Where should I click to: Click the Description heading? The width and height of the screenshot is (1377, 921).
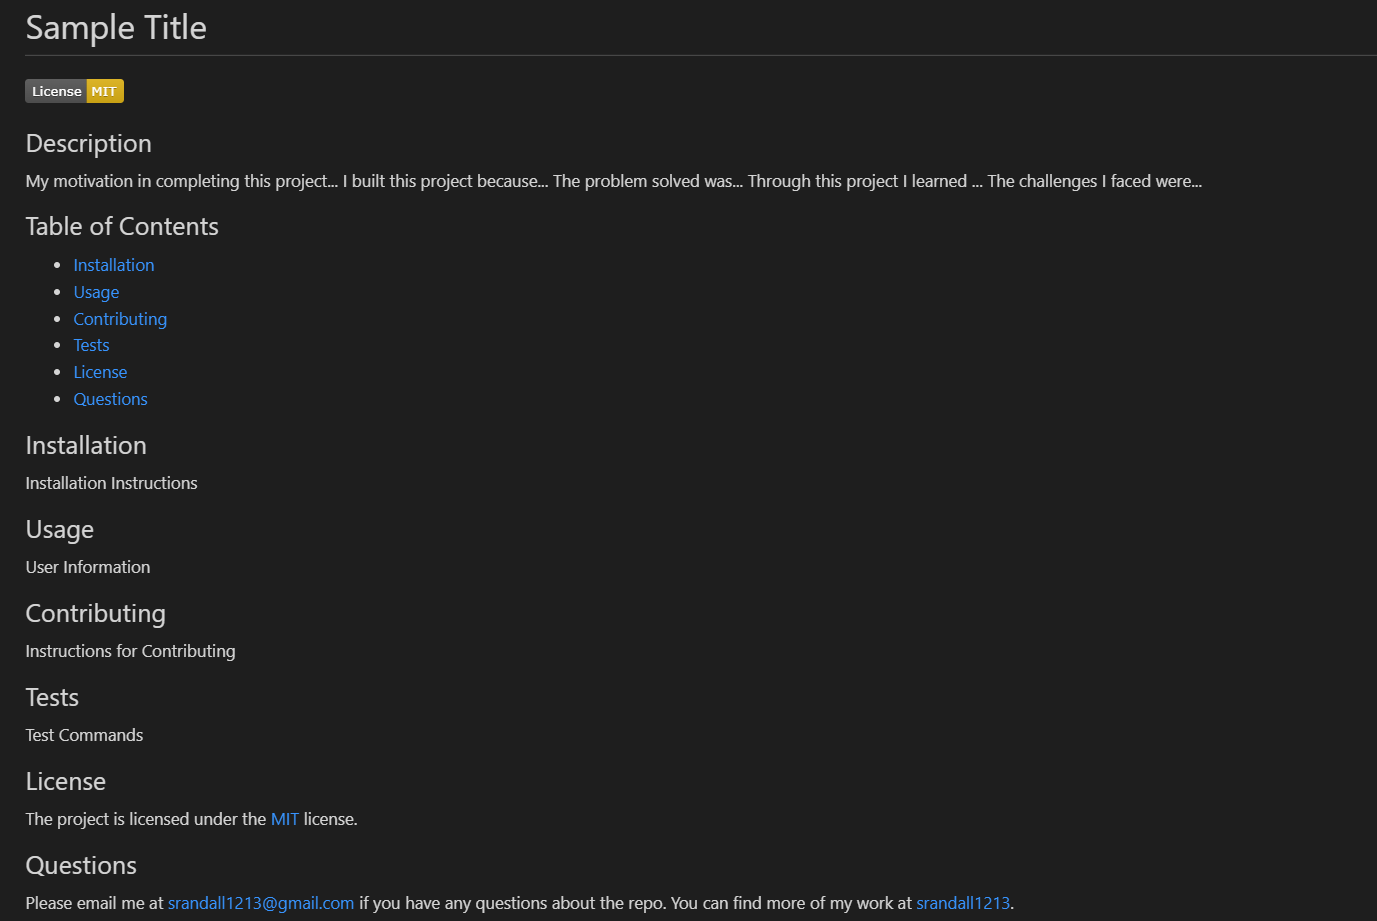click(88, 143)
